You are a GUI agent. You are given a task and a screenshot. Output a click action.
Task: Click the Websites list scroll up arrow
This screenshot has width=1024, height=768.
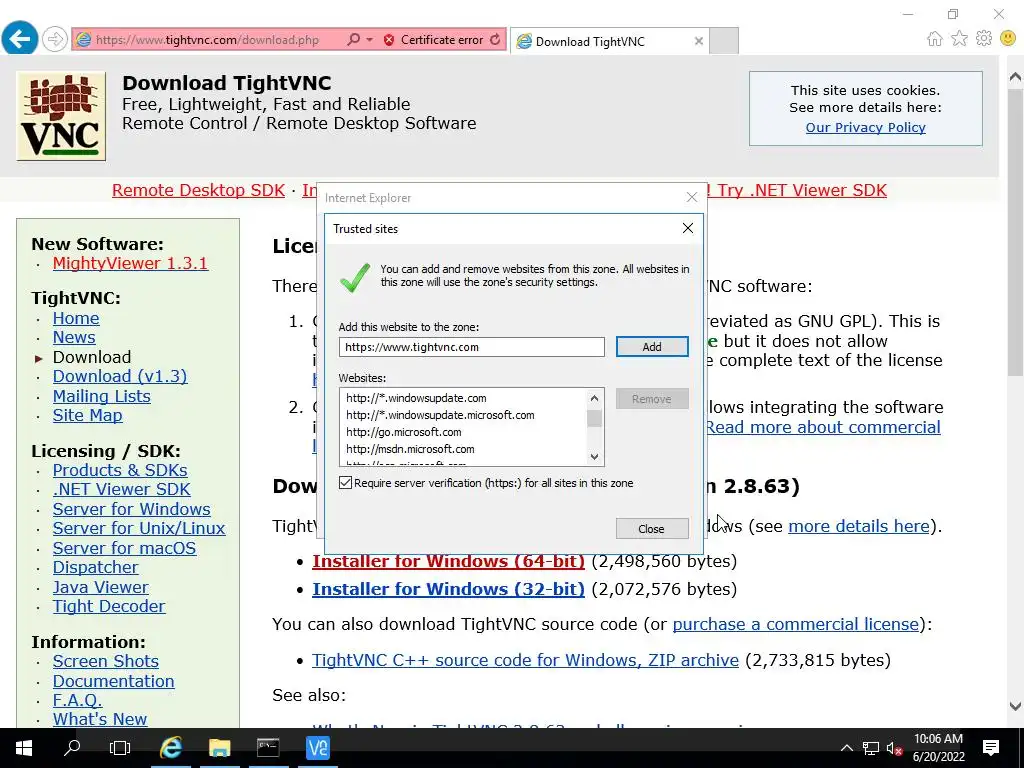pos(594,398)
